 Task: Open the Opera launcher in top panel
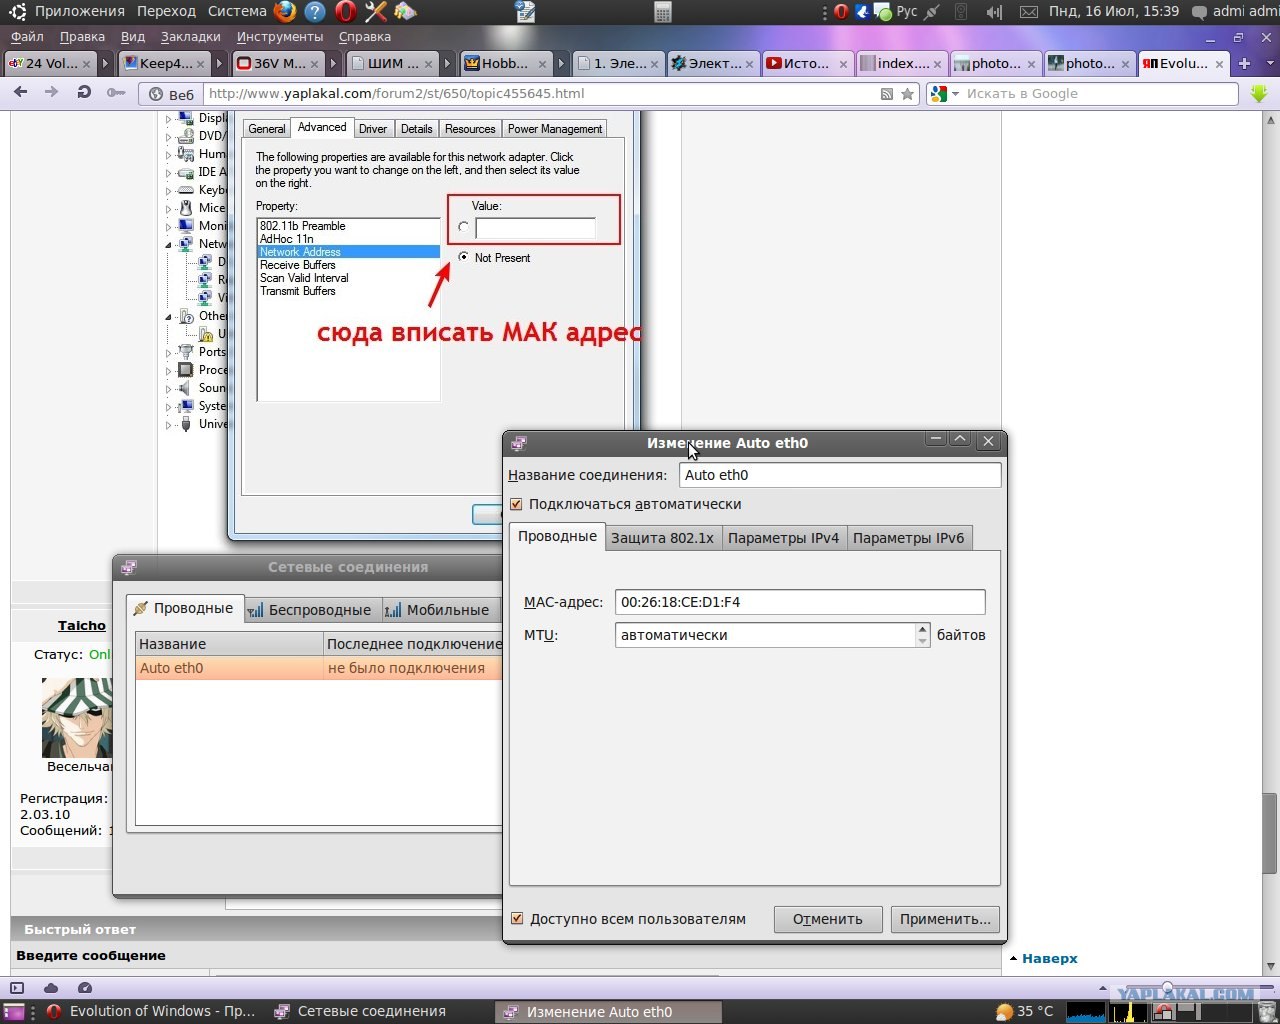345,12
